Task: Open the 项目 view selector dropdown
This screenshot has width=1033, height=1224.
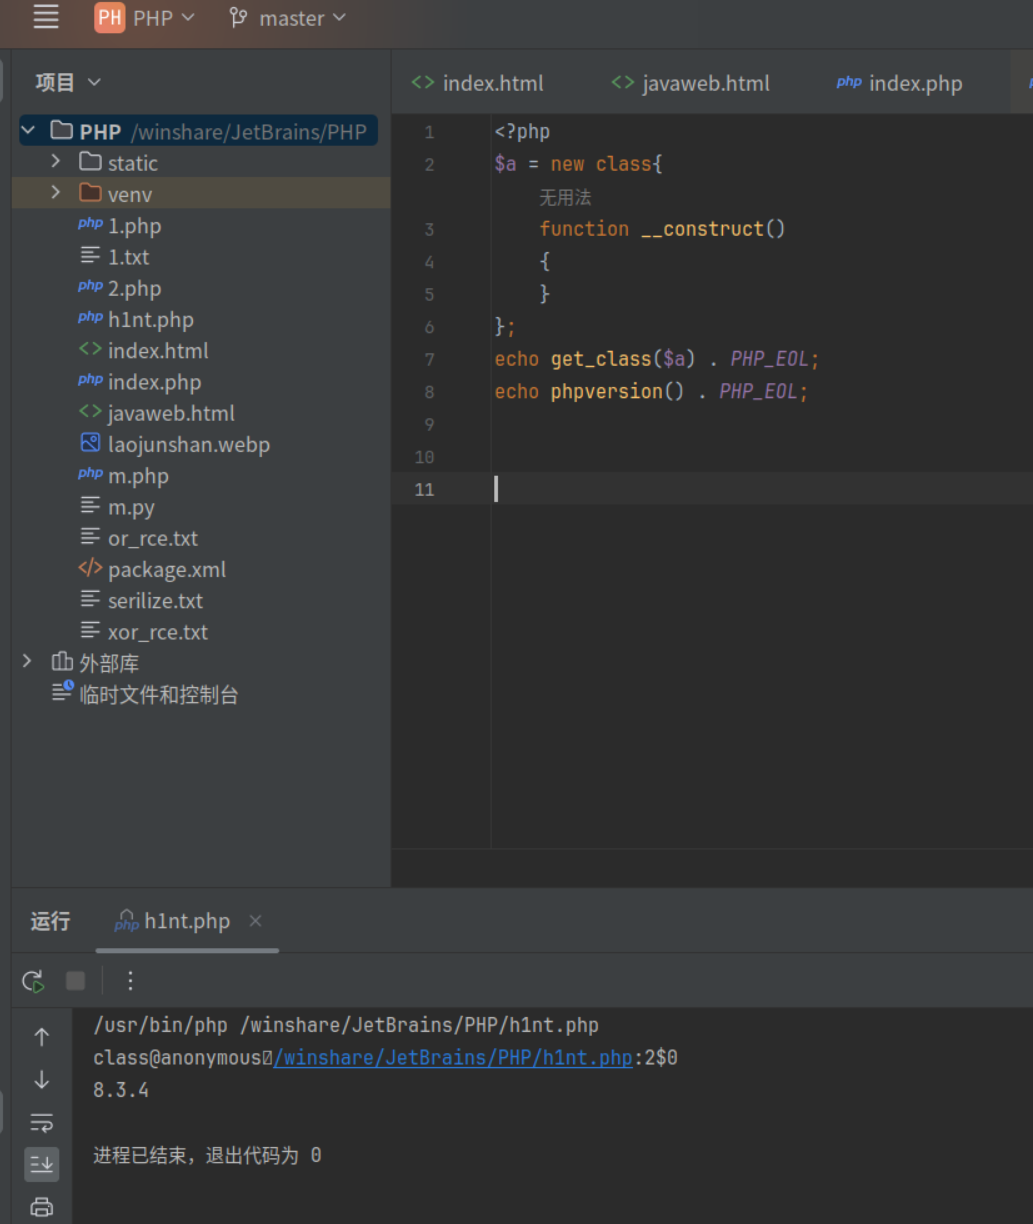Action: click(68, 82)
